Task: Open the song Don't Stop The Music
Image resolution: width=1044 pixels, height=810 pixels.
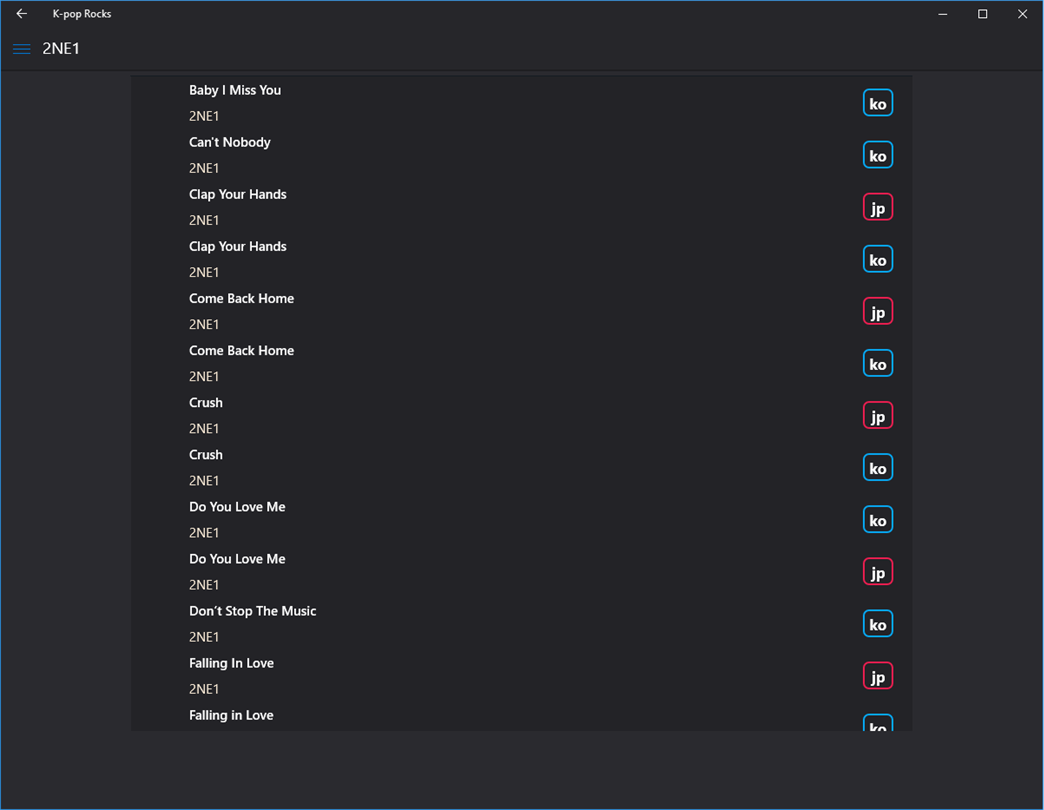Action: click(x=252, y=611)
